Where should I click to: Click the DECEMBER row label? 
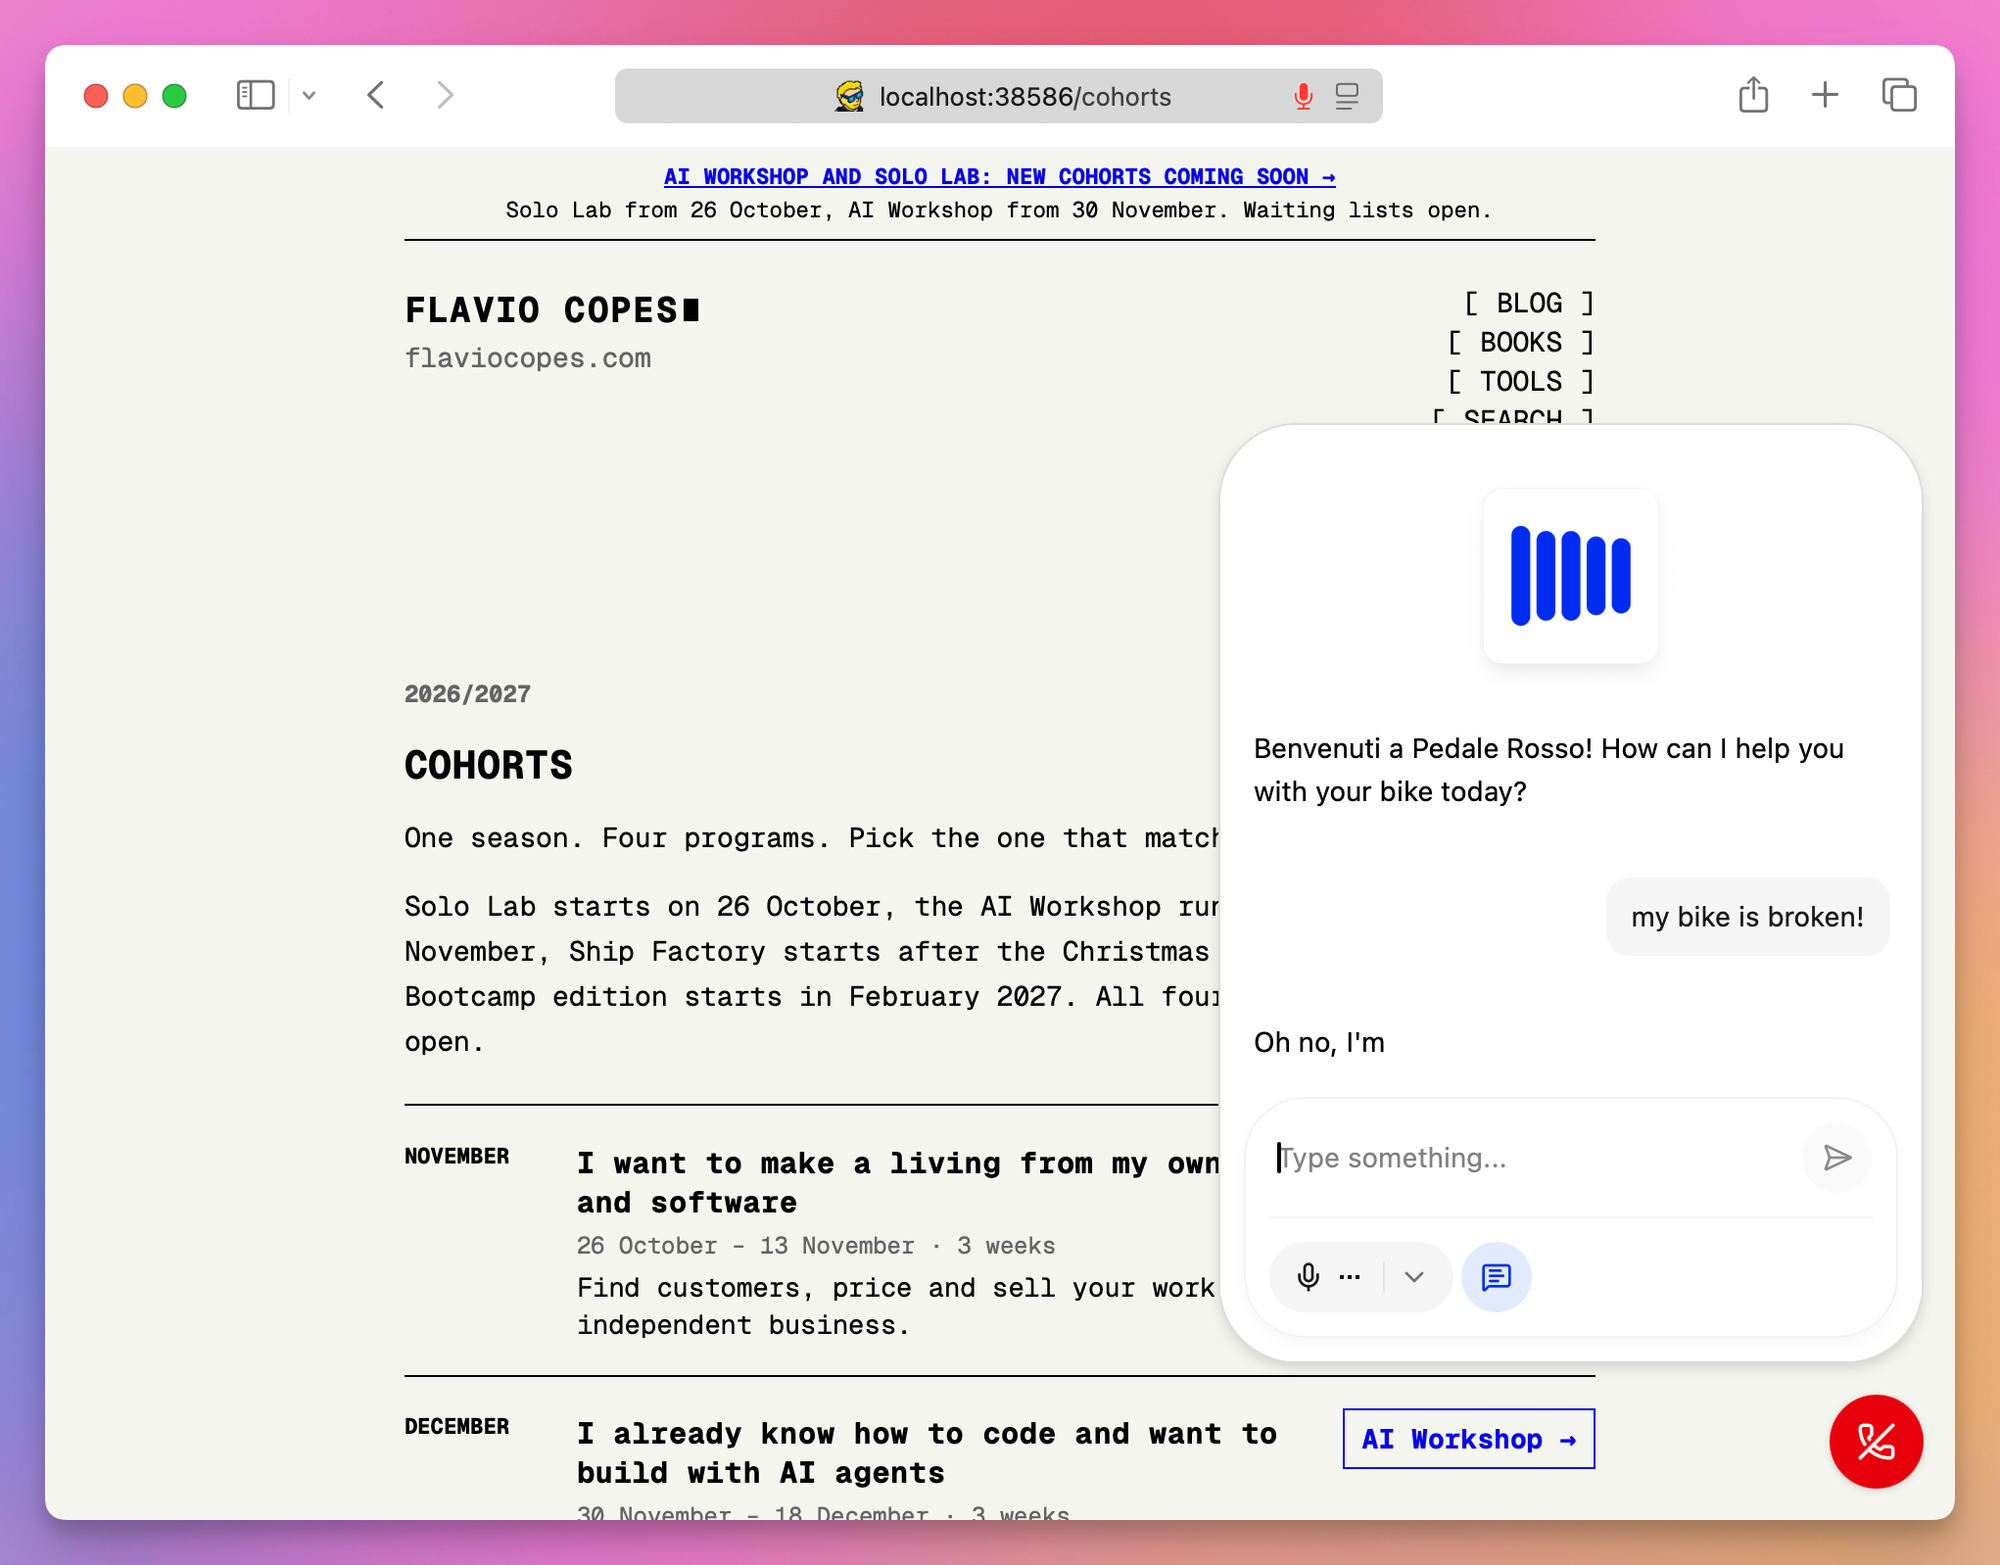click(457, 1426)
